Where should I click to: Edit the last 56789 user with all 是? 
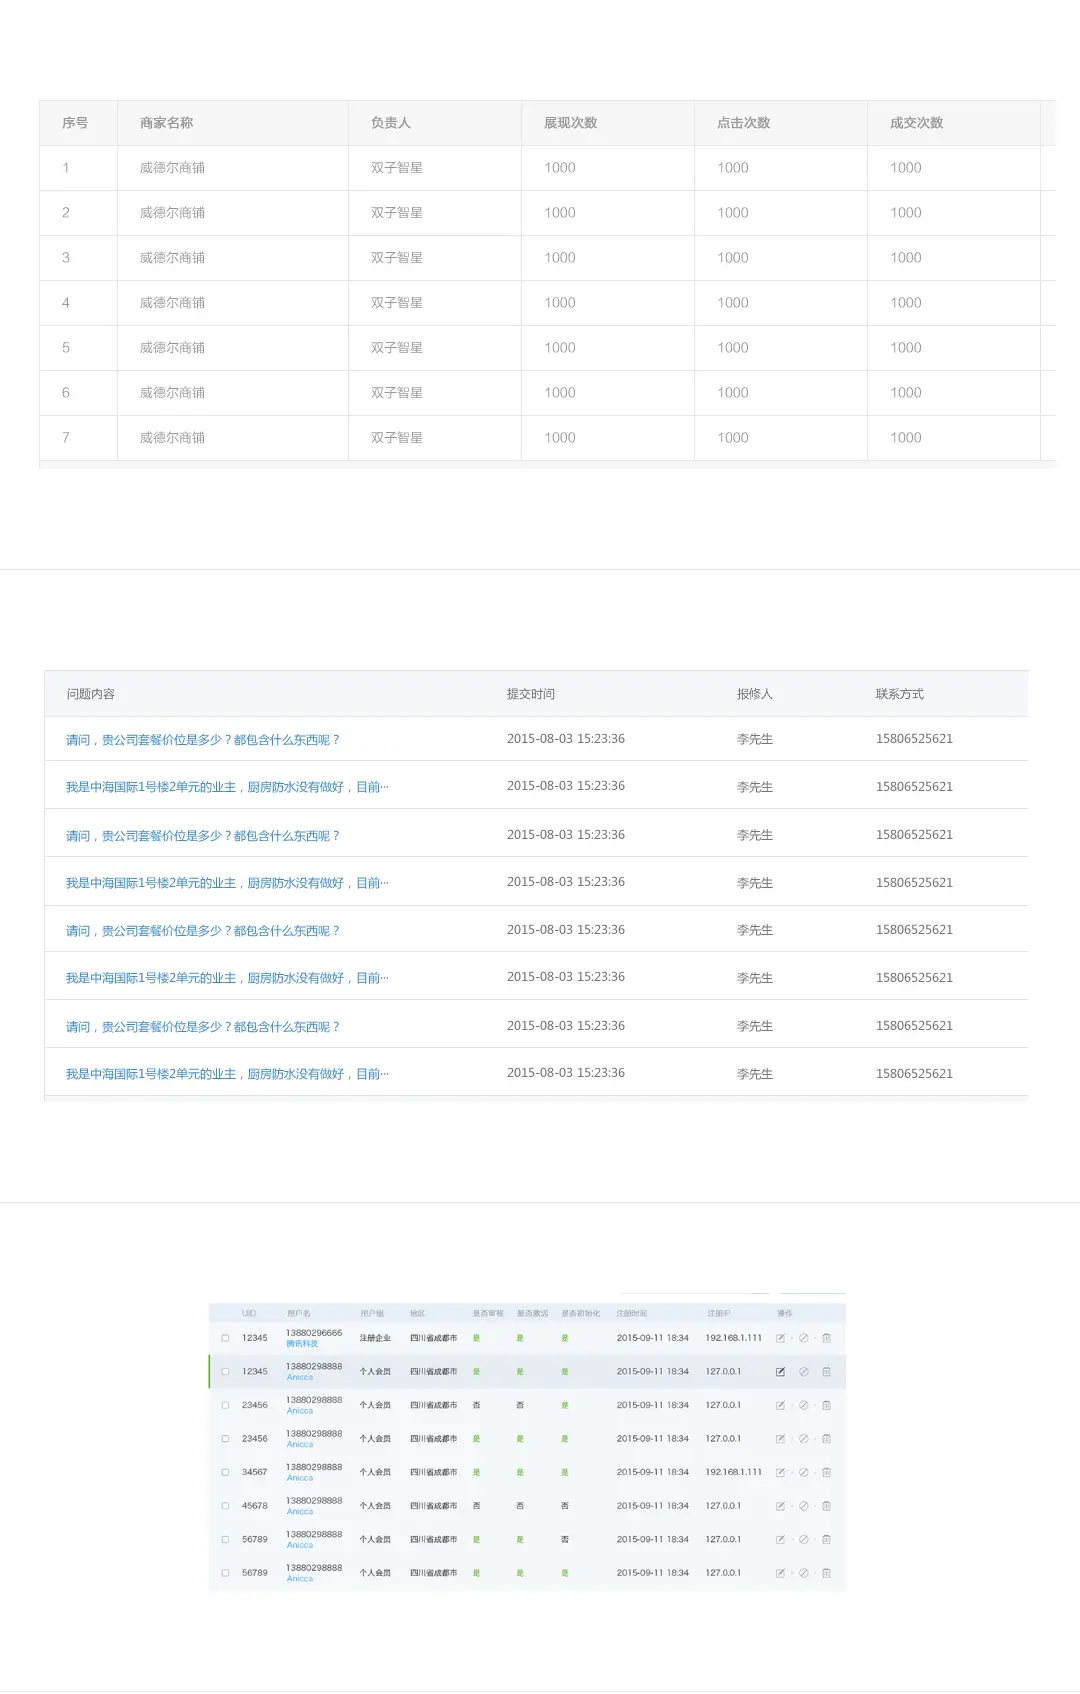[780, 1573]
